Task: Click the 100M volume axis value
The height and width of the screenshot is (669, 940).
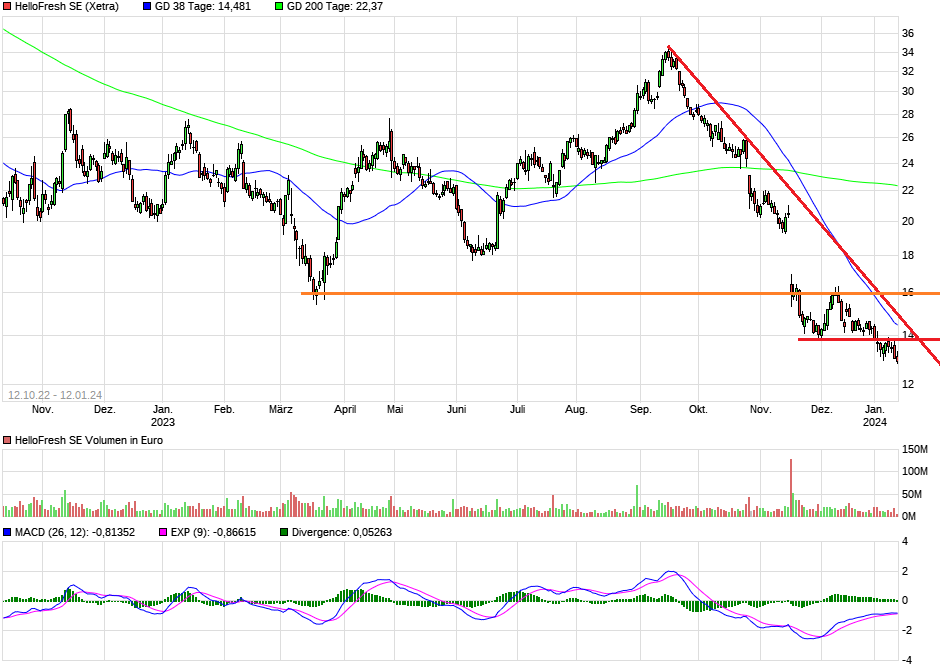Action: (915, 471)
